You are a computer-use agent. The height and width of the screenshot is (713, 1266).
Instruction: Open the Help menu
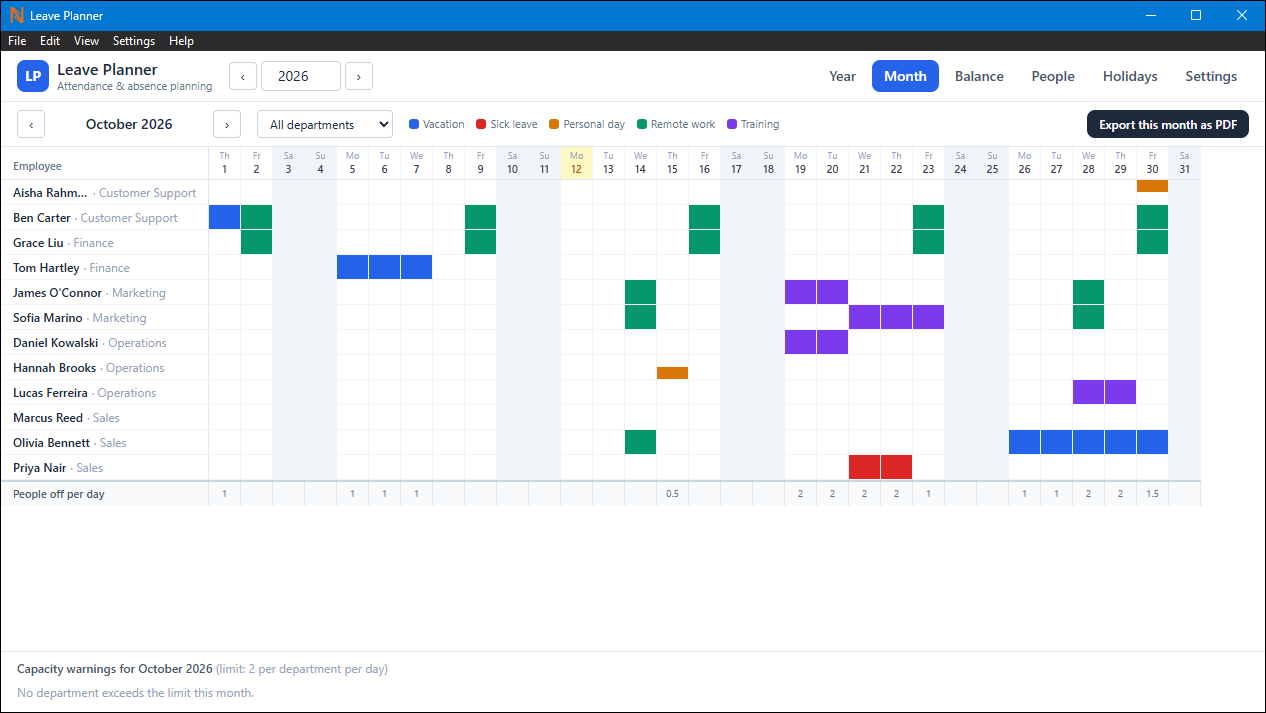(181, 41)
